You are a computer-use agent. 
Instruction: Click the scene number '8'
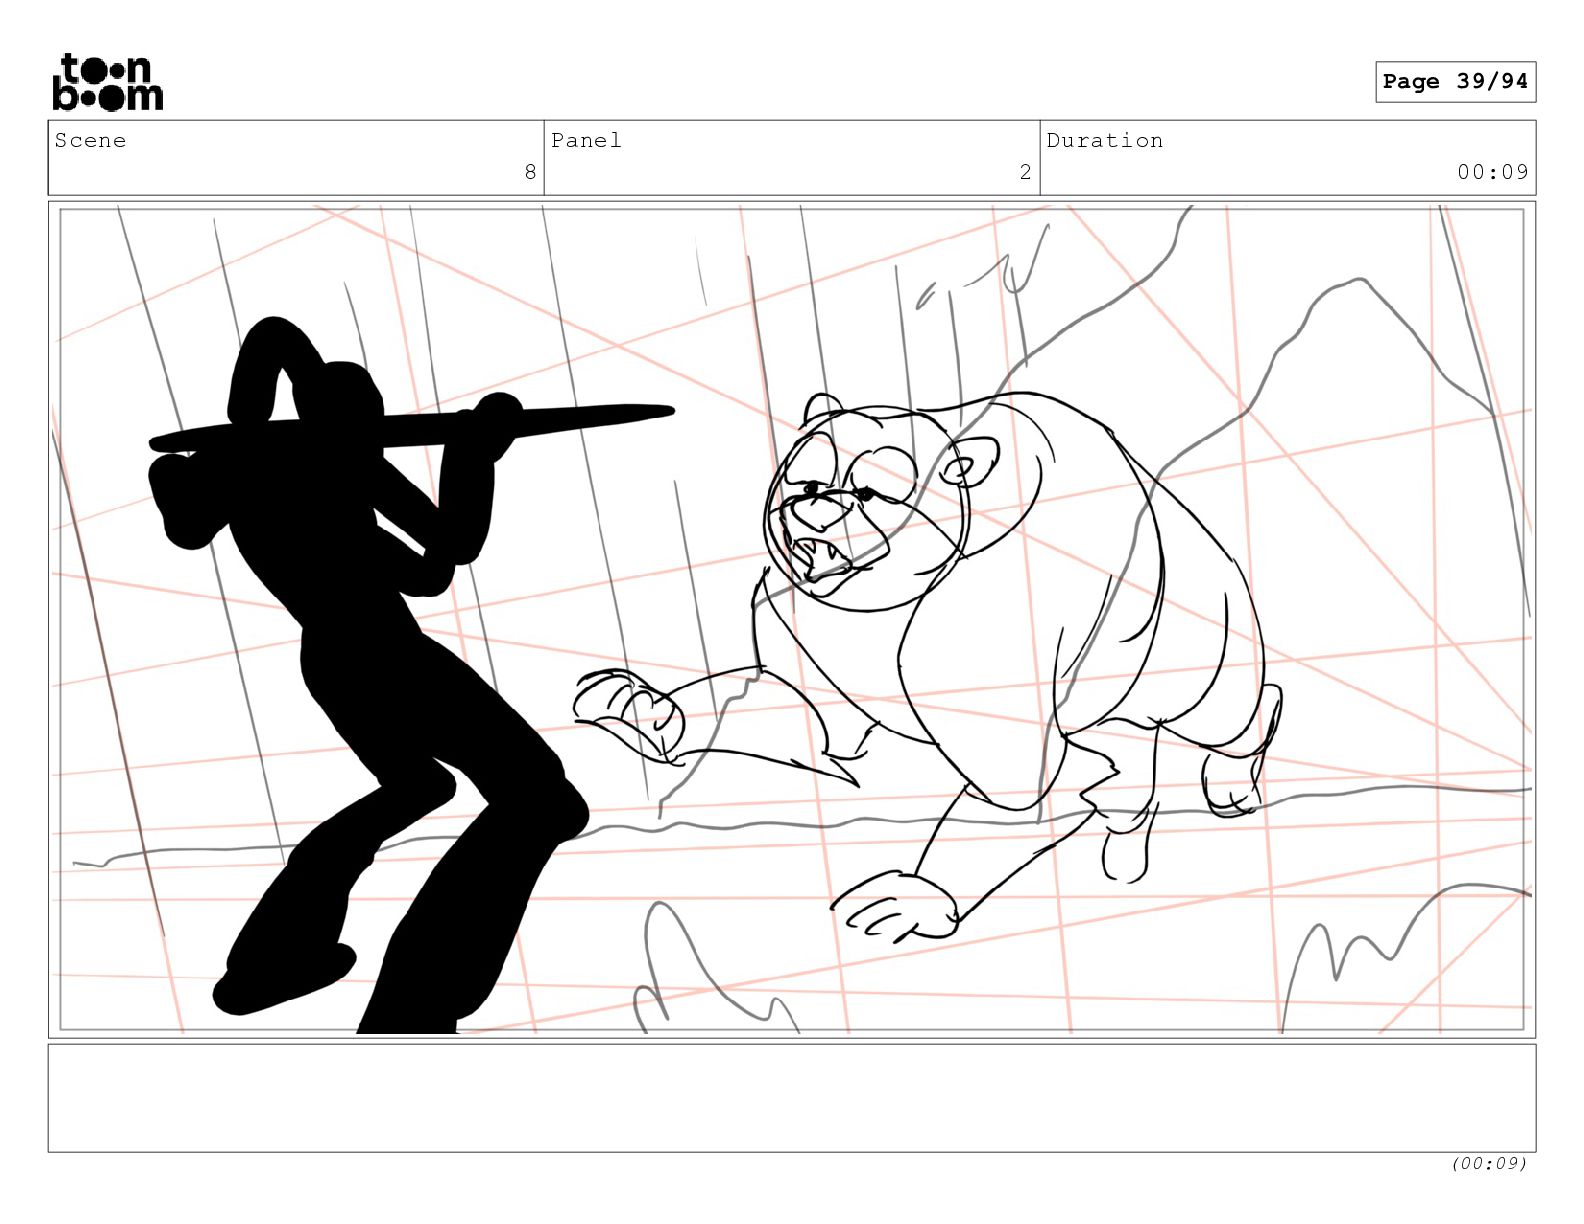531,172
